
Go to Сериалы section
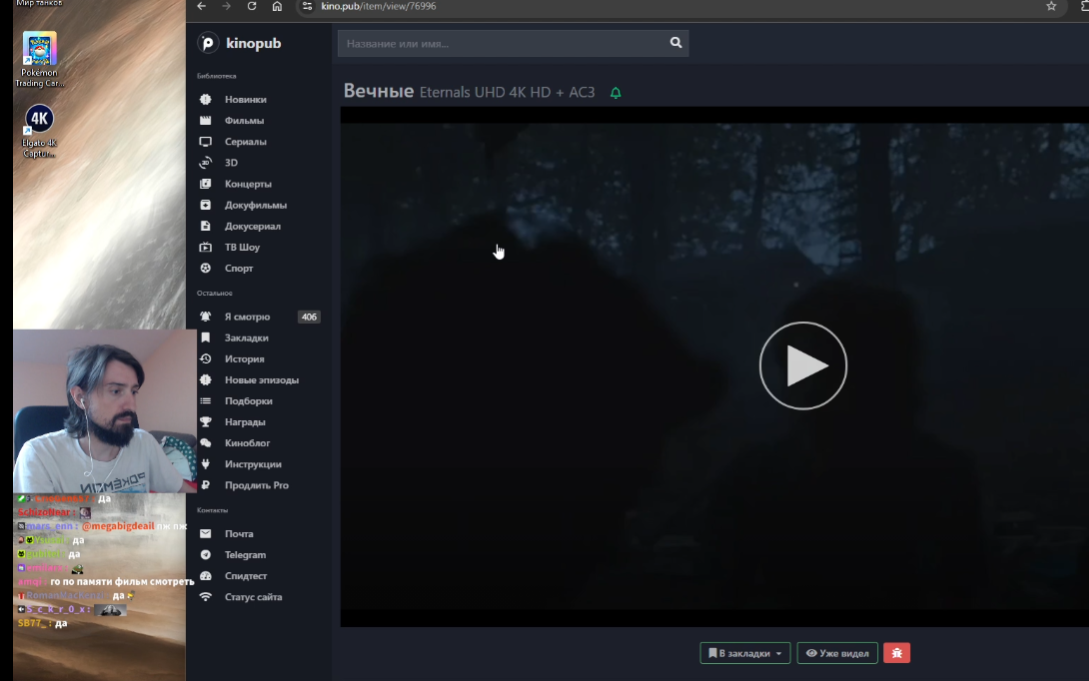point(245,142)
